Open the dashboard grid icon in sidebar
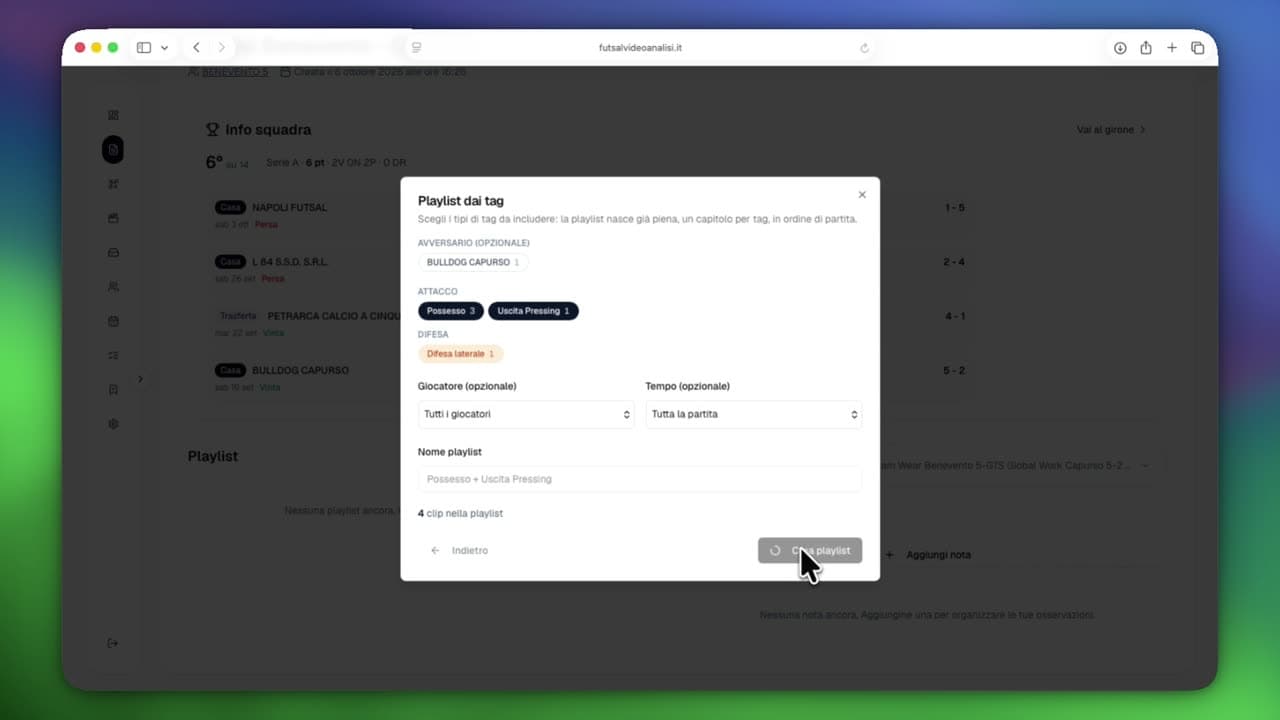 click(x=113, y=115)
